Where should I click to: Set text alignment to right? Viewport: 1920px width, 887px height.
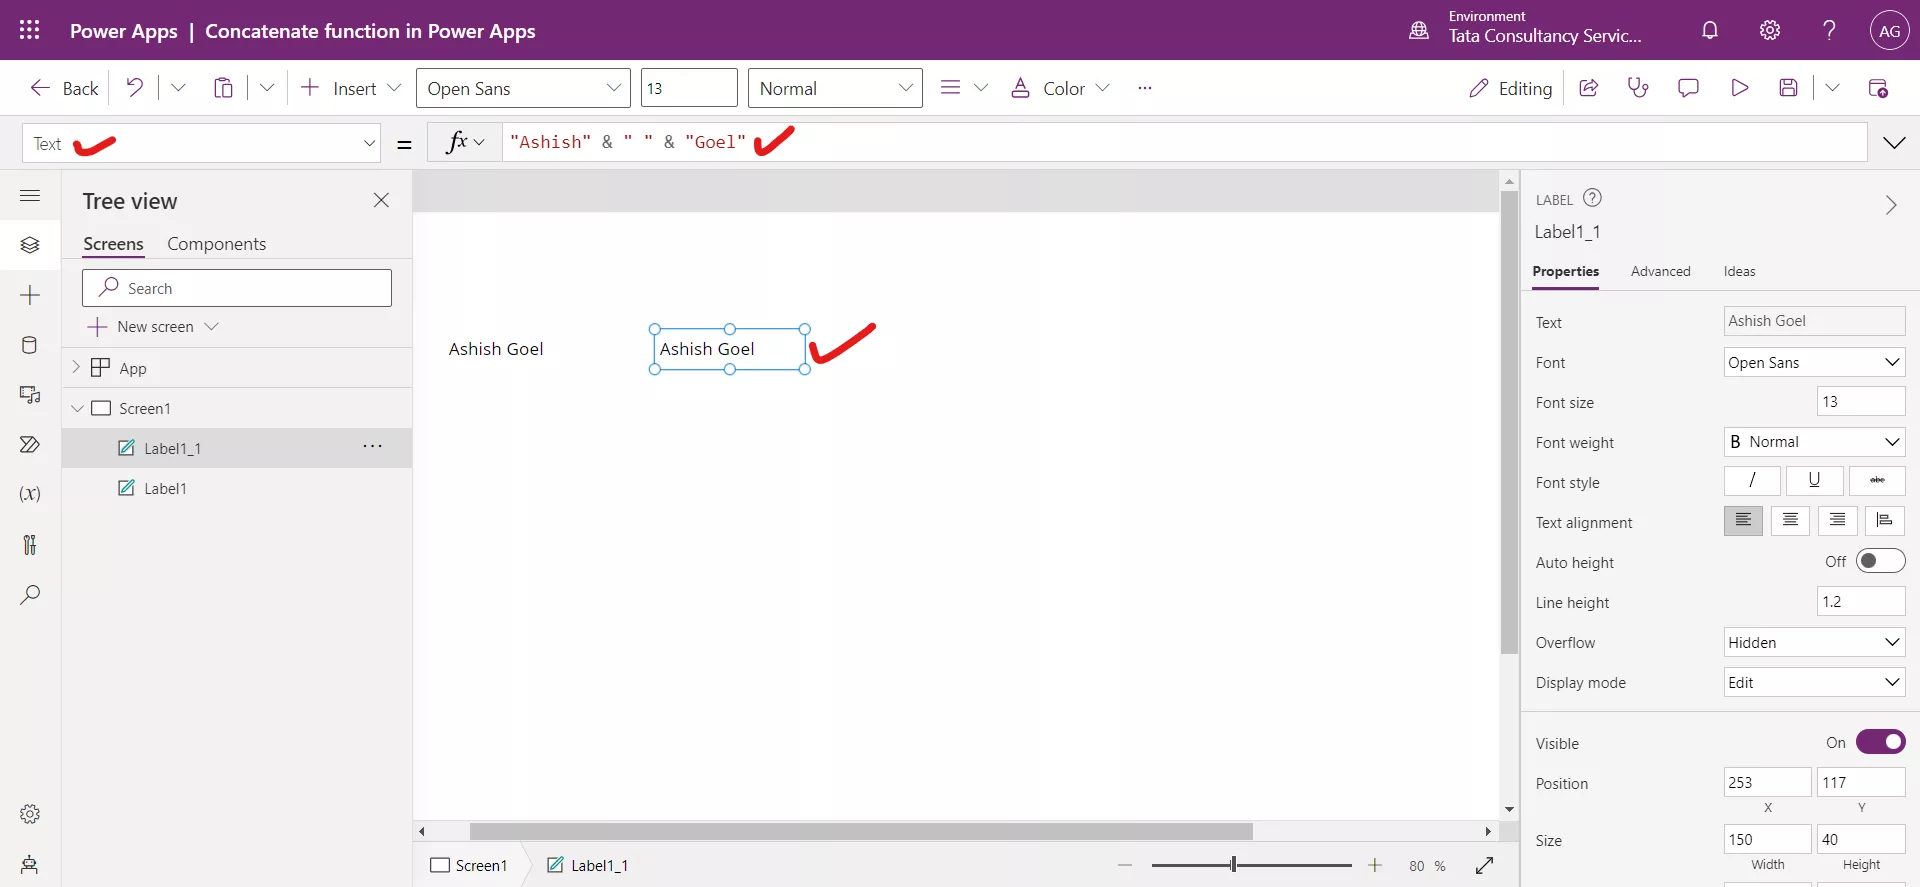[x=1838, y=521]
